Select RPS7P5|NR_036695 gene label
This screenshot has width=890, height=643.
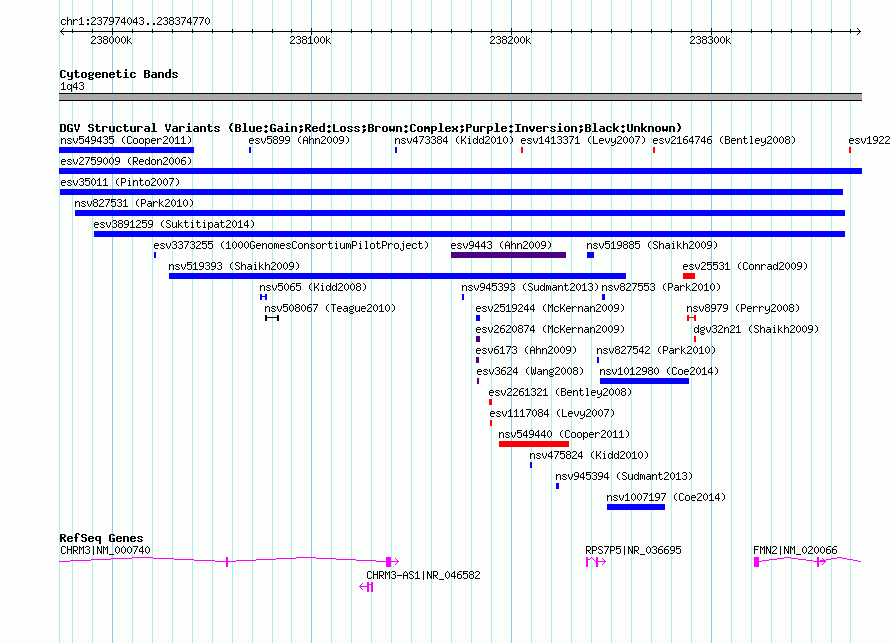[633, 550]
